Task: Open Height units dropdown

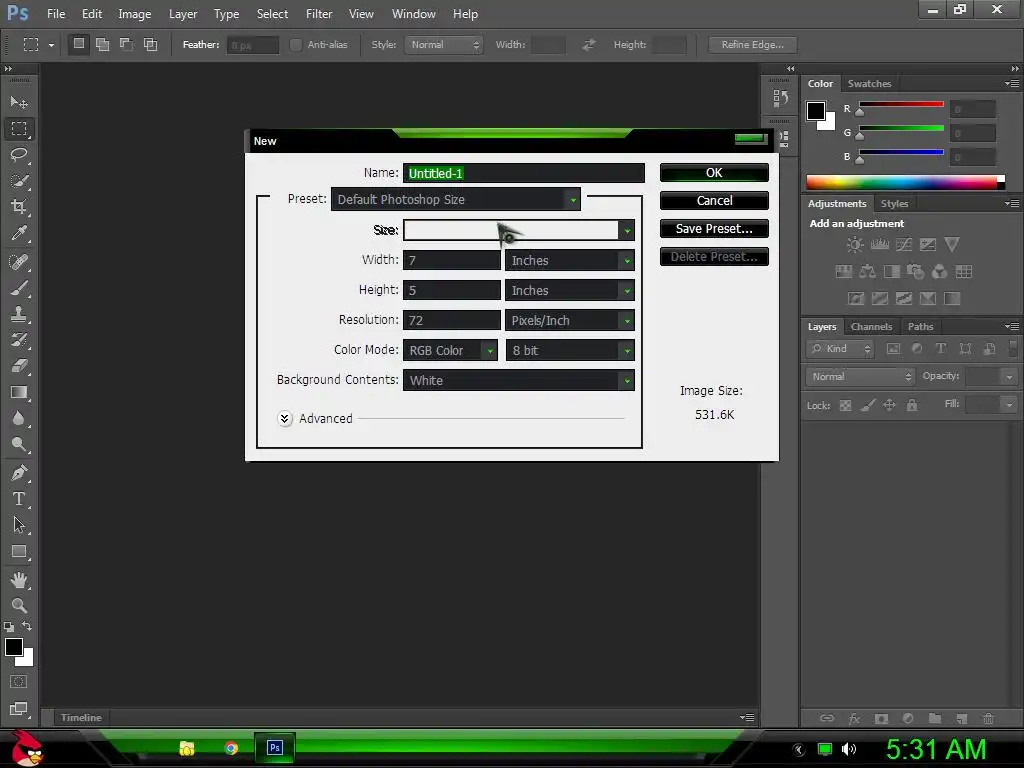Action: tap(569, 291)
